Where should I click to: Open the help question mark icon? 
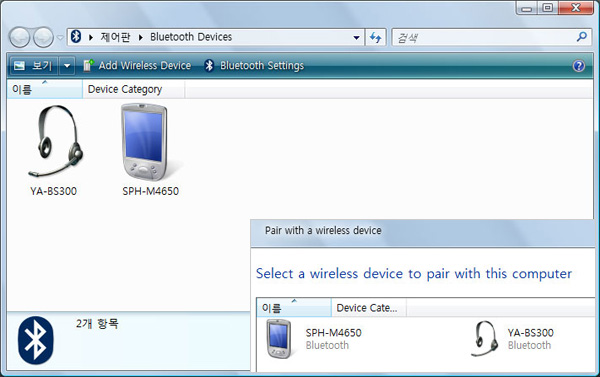(579, 66)
